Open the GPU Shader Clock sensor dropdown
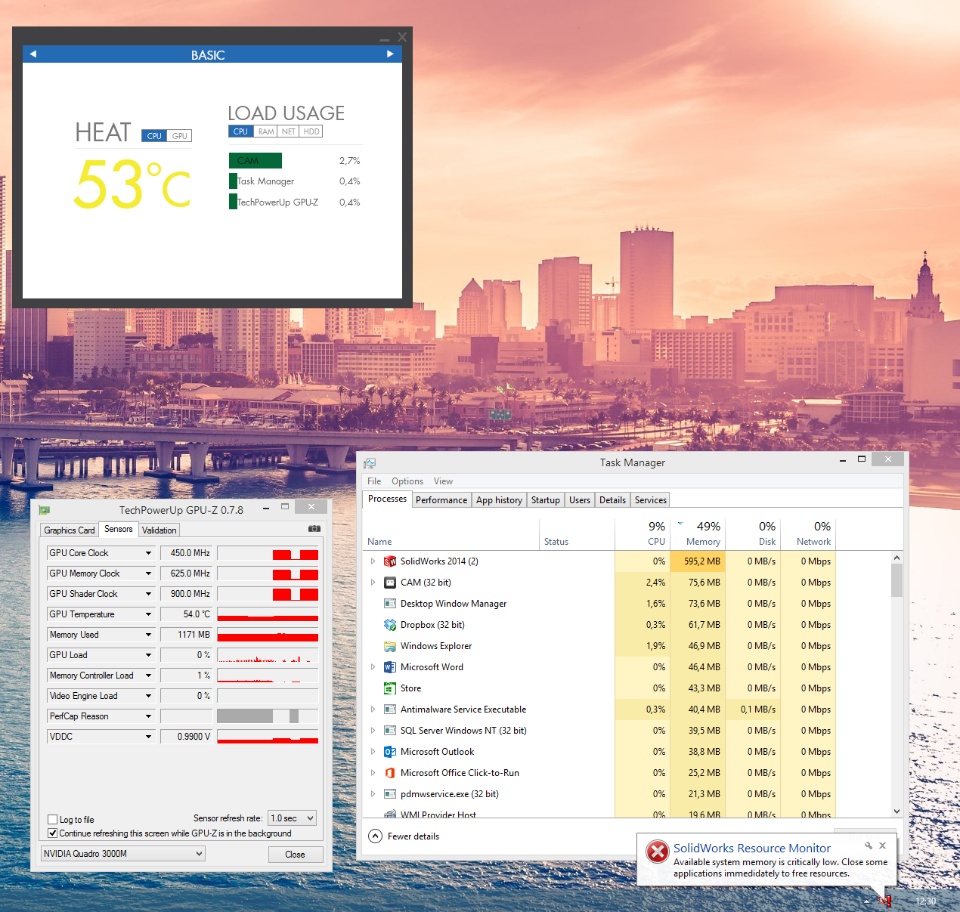 [x=148, y=594]
